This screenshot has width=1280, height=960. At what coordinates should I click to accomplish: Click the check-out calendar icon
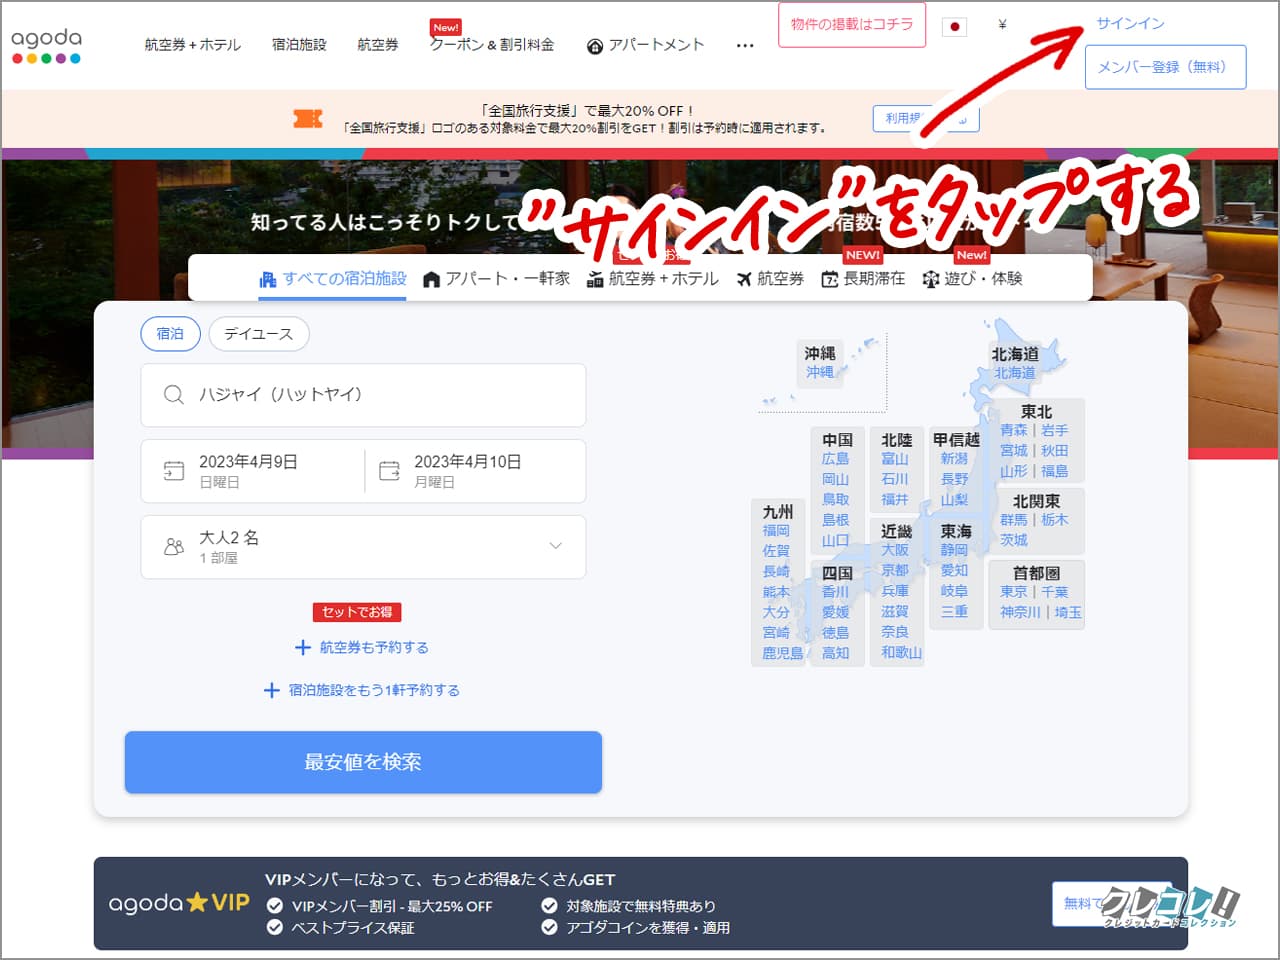pyautogui.click(x=389, y=470)
